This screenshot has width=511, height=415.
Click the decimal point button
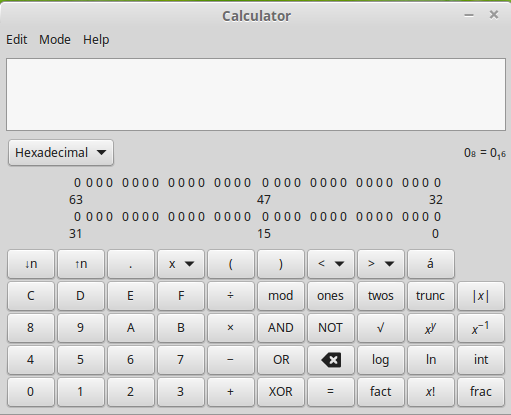pyautogui.click(x=131, y=264)
